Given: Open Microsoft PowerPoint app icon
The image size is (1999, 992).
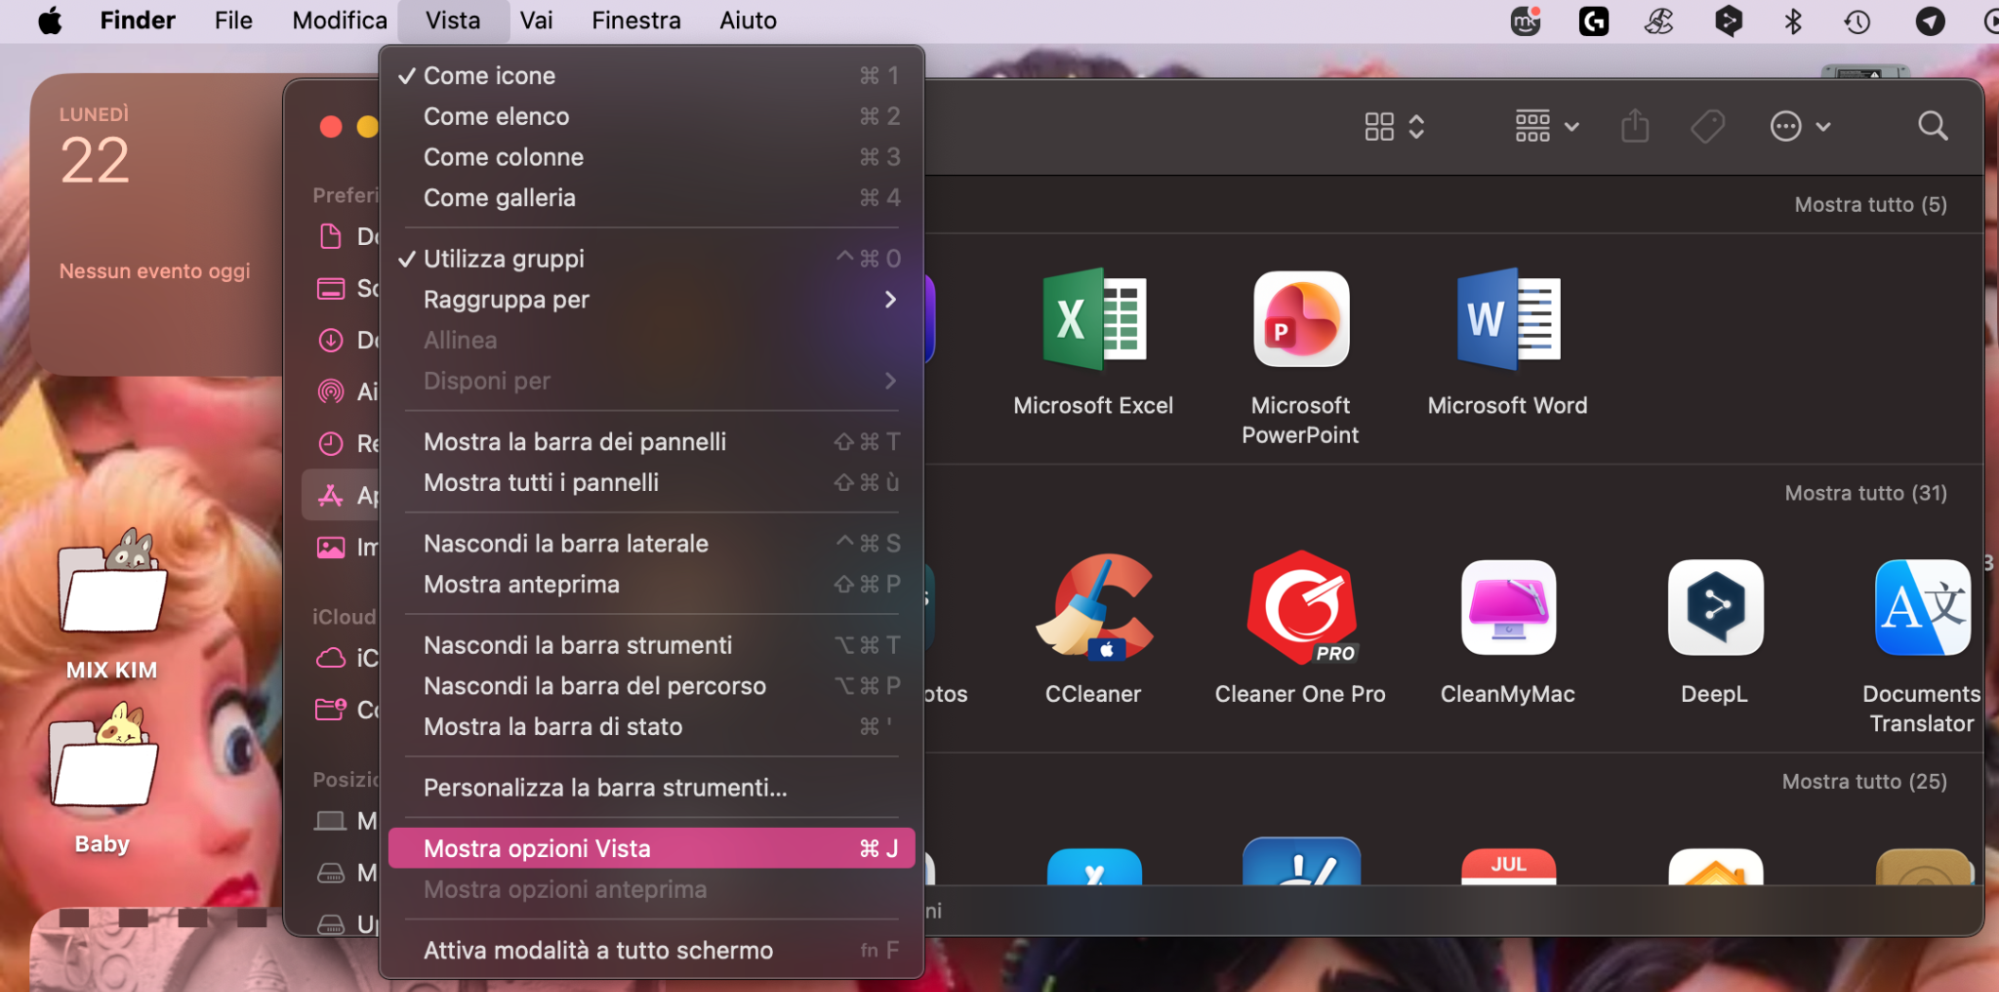Looking at the screenshot, I should [1301, 320].
